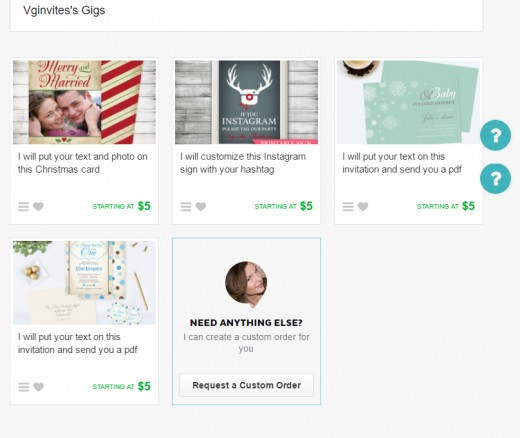520x438 pixels.
Task: Favorite the Christmas card gig with heart icon
Action: click(x=38, y=206)
